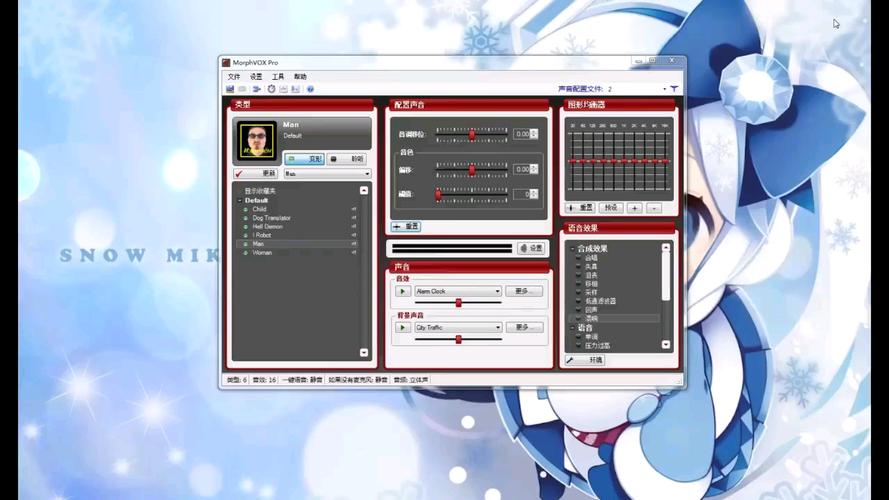Click the microphone 设置 button

click(x=531, y=248)
